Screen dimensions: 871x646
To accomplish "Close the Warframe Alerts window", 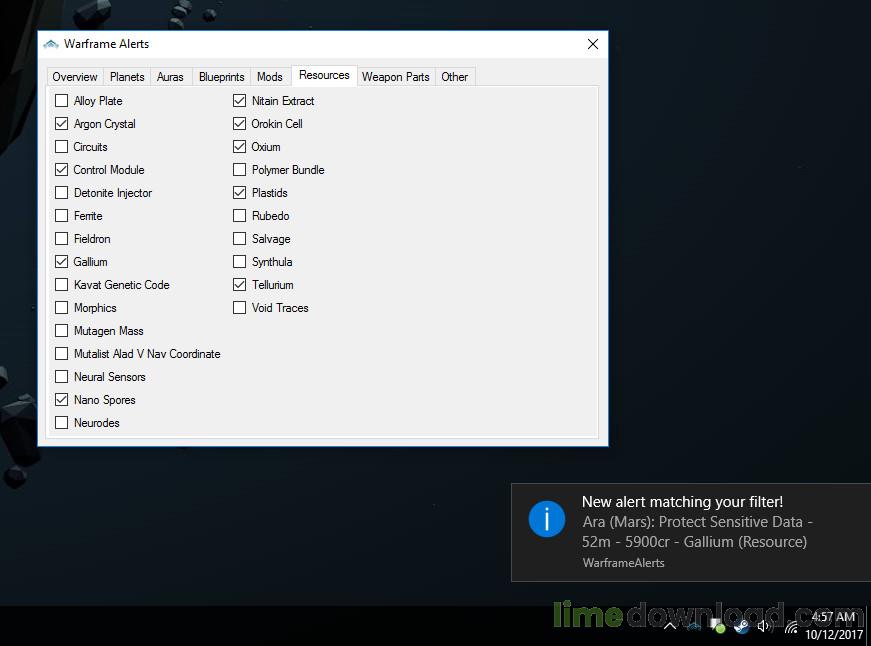I will point(592,44).
